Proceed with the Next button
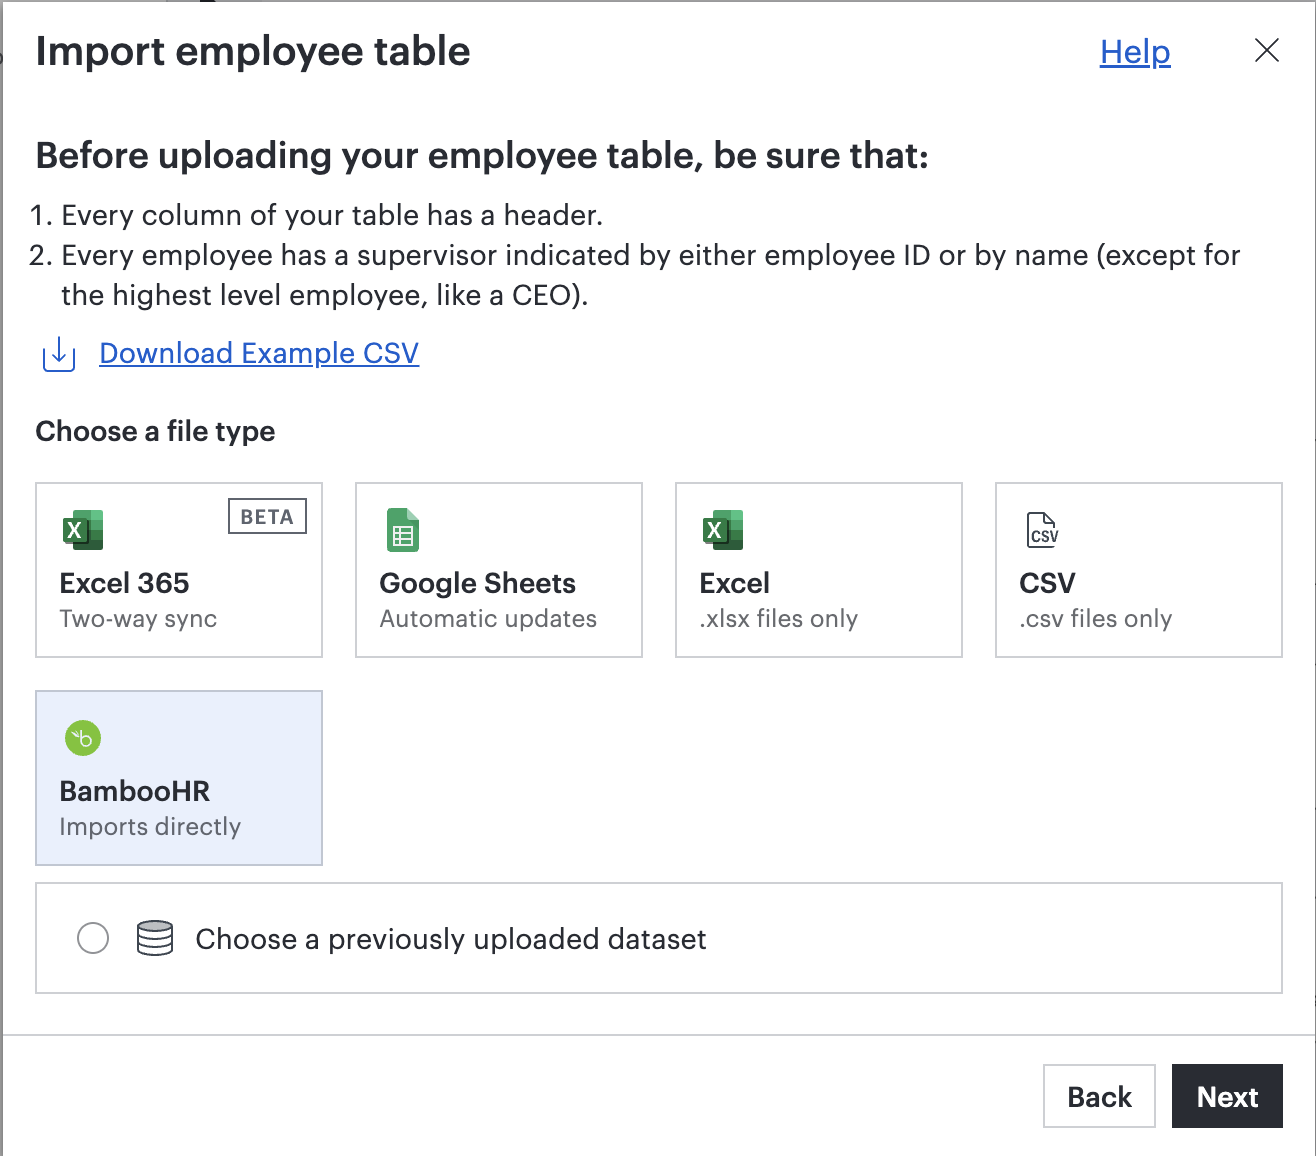The height and width of the screenshot is (1156, 1316). point(1227,1096)
